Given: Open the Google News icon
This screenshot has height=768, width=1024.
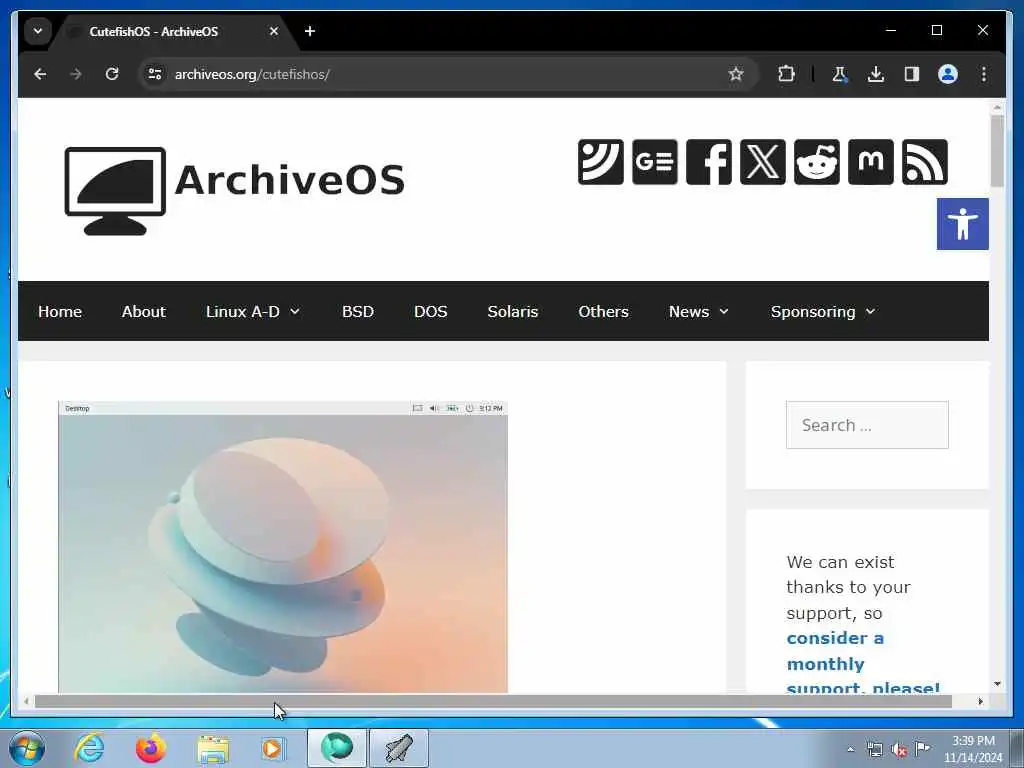Looking at the screenshot, I should tap(654, 162).
